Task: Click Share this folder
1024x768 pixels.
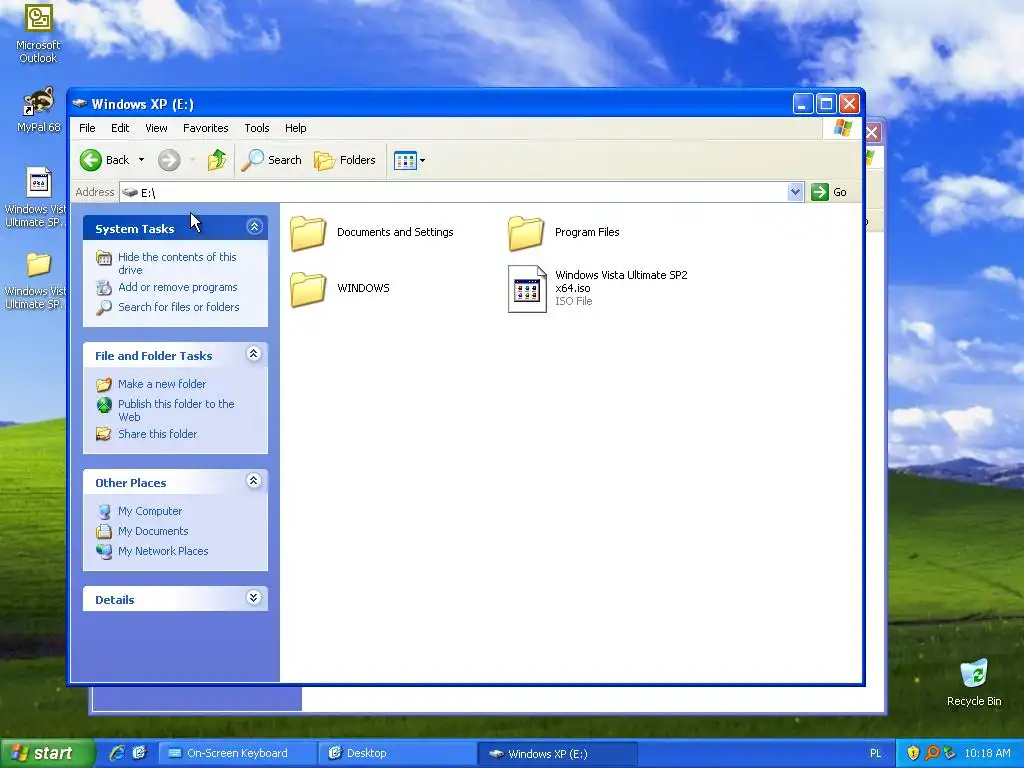Action: (157, 434)
